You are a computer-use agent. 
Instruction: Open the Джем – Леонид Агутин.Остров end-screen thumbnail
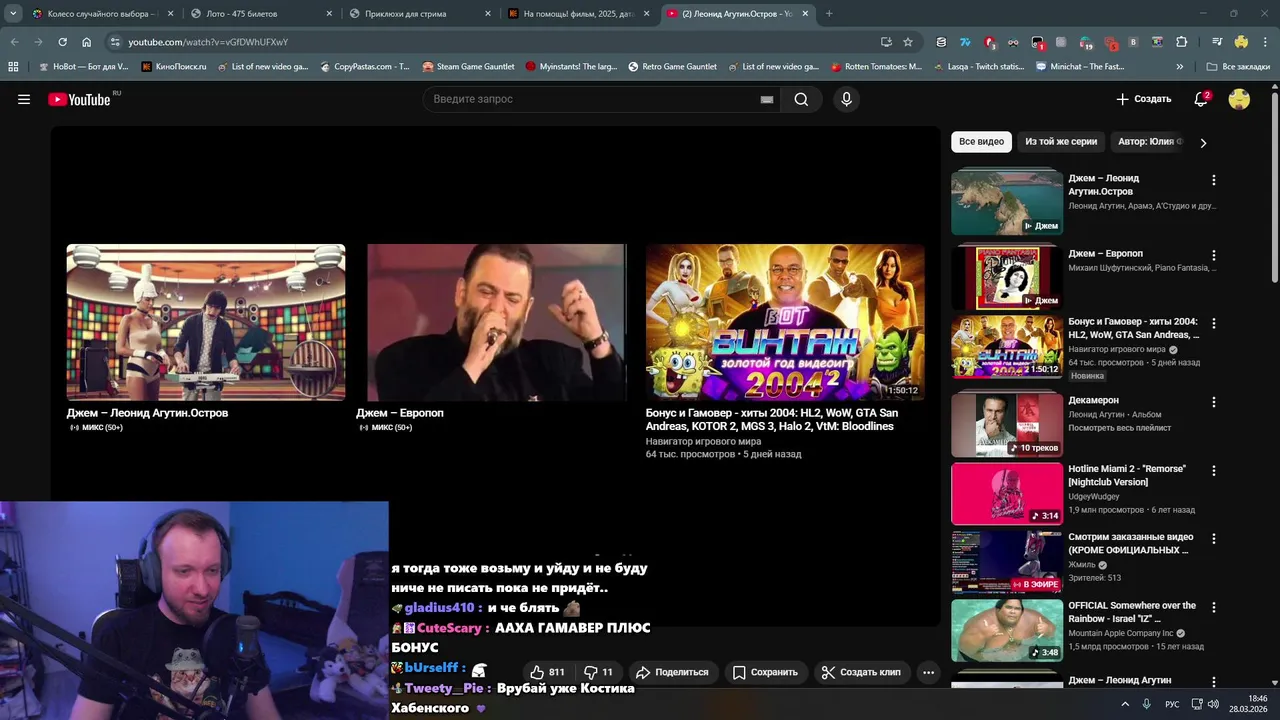[206, 322]
